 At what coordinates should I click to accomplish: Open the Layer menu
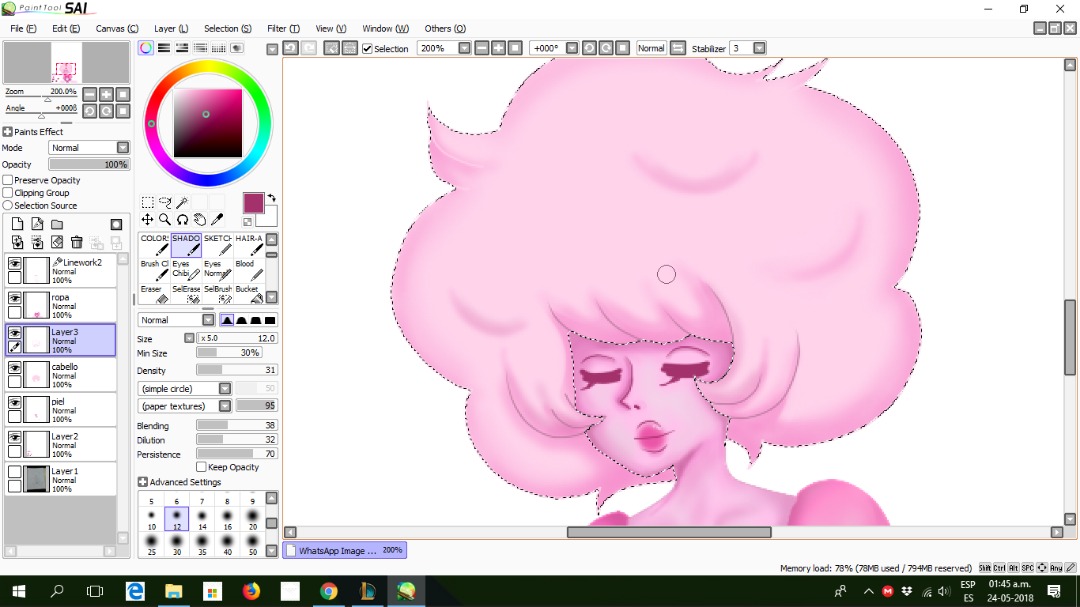click(x=171, y=28)
